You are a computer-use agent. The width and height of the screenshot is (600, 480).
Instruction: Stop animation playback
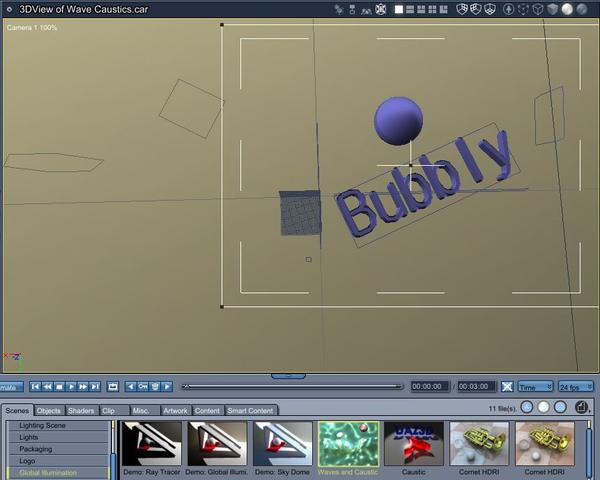point(59,387)
